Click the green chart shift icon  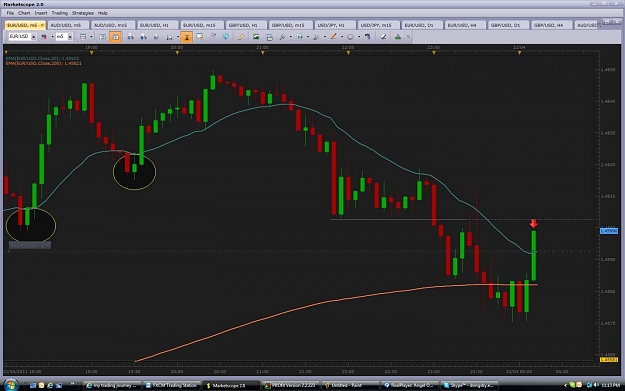pyautogui.click(x=300, y=37)
